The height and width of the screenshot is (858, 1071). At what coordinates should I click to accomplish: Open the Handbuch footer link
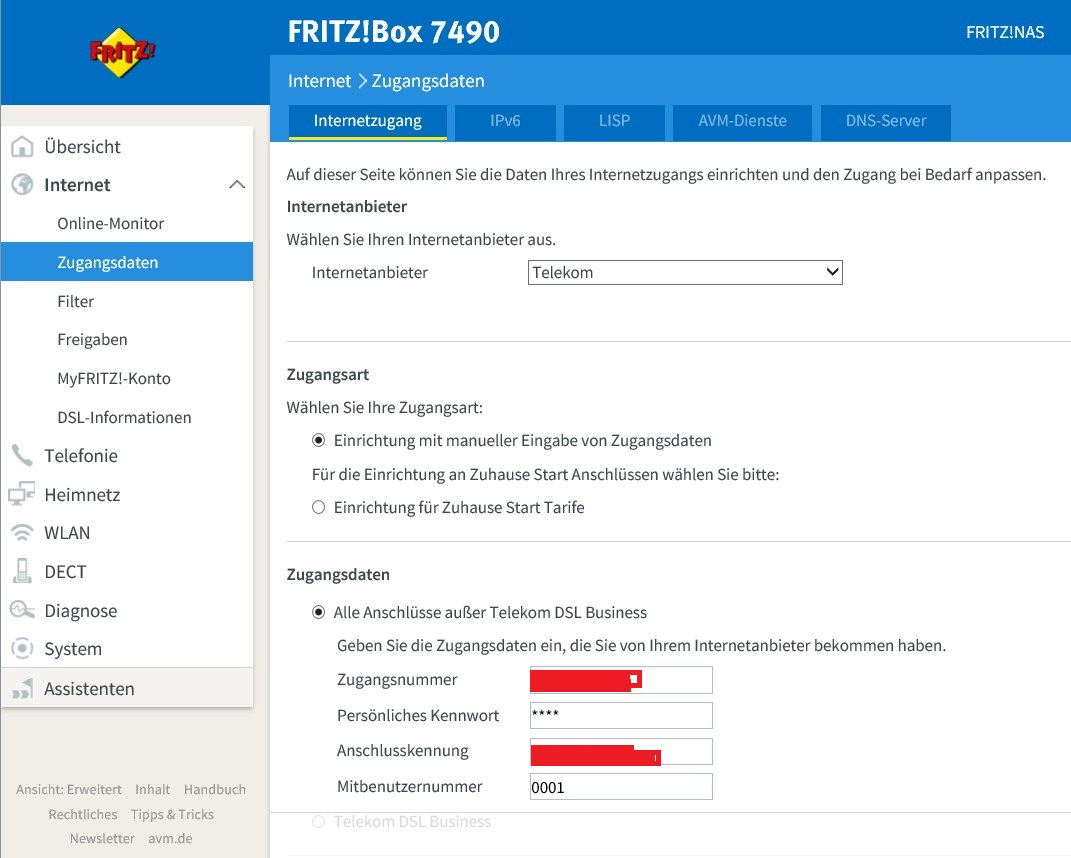(214, 789)
